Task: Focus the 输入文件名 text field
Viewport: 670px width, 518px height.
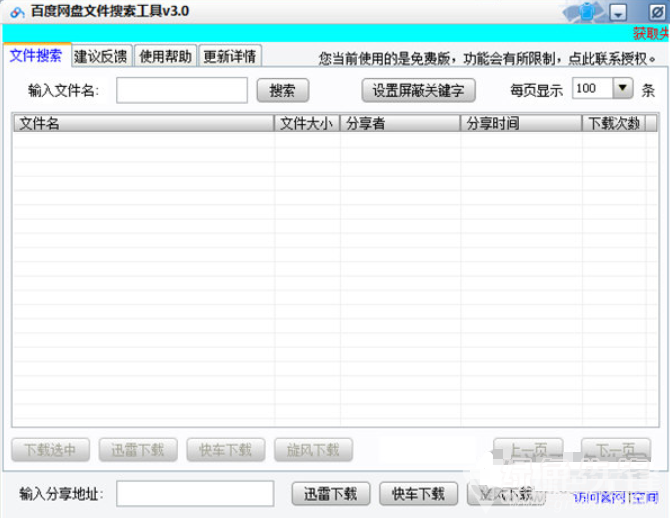Action: point(182,90)
